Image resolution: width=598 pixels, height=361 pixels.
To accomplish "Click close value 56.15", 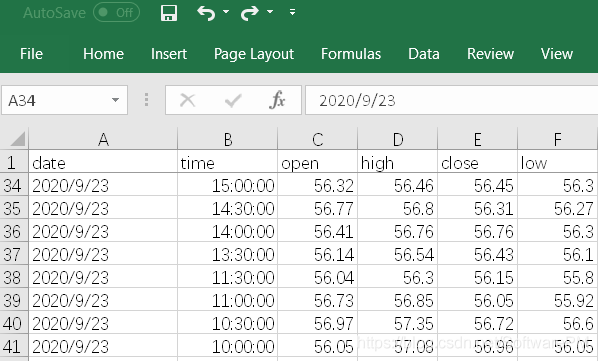I will (477, 277).
